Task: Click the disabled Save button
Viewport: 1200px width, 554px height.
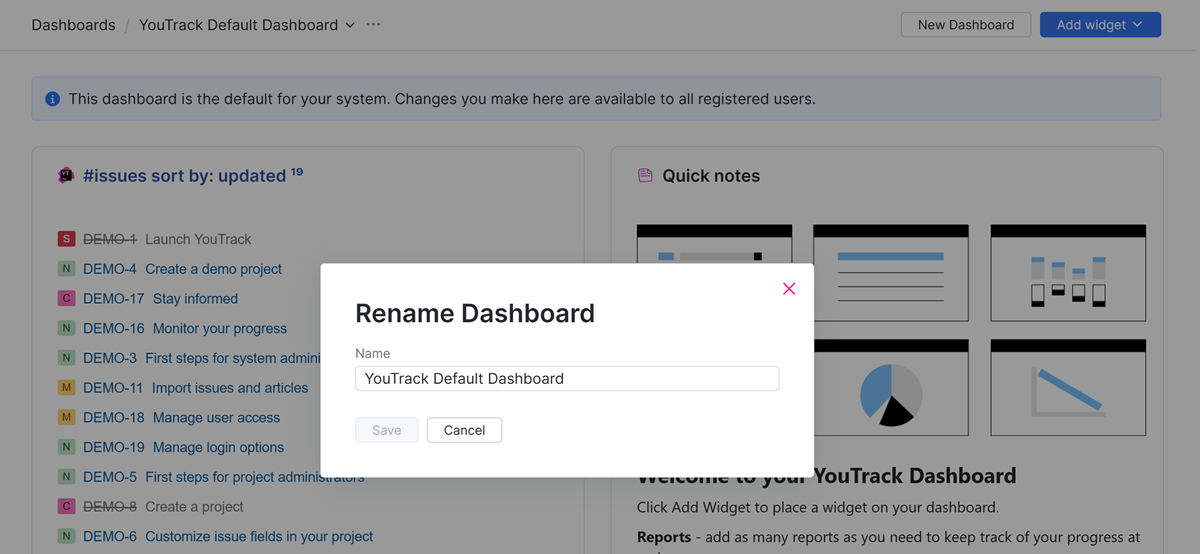Action: (x=386, y=430)
